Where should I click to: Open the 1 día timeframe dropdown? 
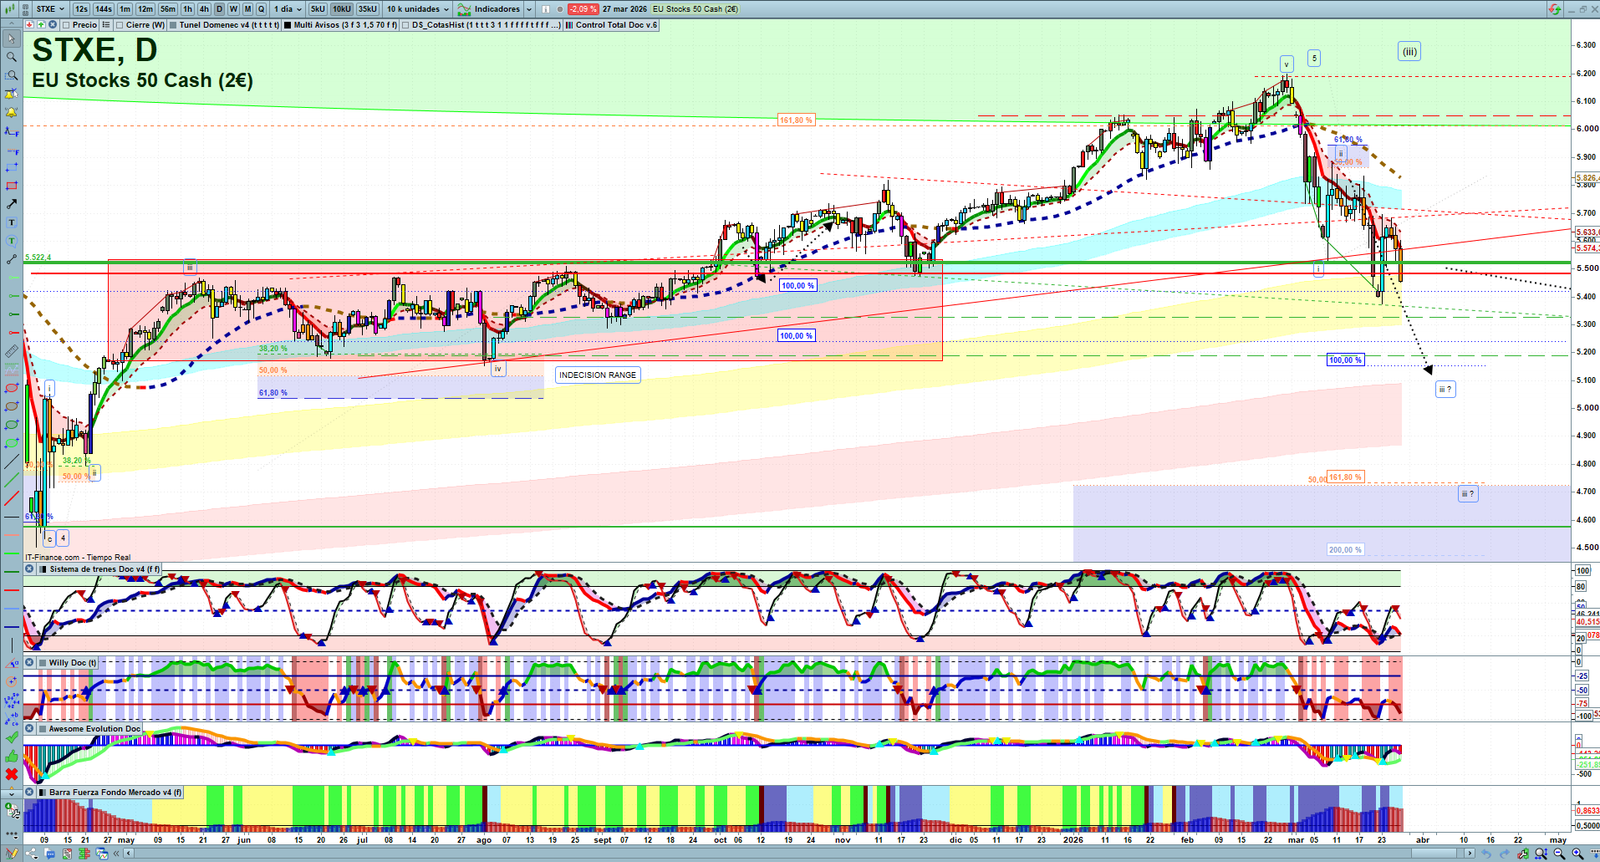(x=287, y=9)
